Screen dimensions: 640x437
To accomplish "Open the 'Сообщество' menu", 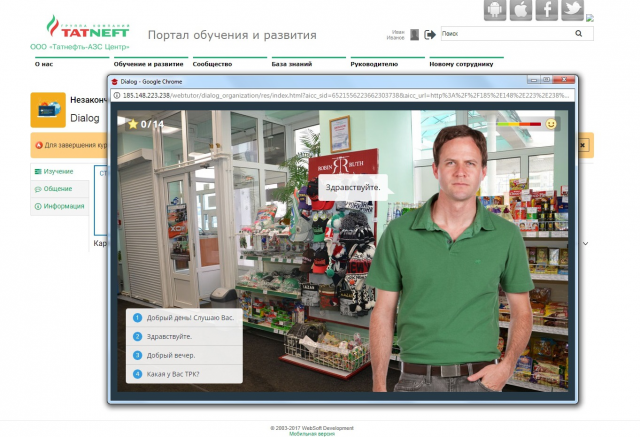I will (x=212, y=64).
